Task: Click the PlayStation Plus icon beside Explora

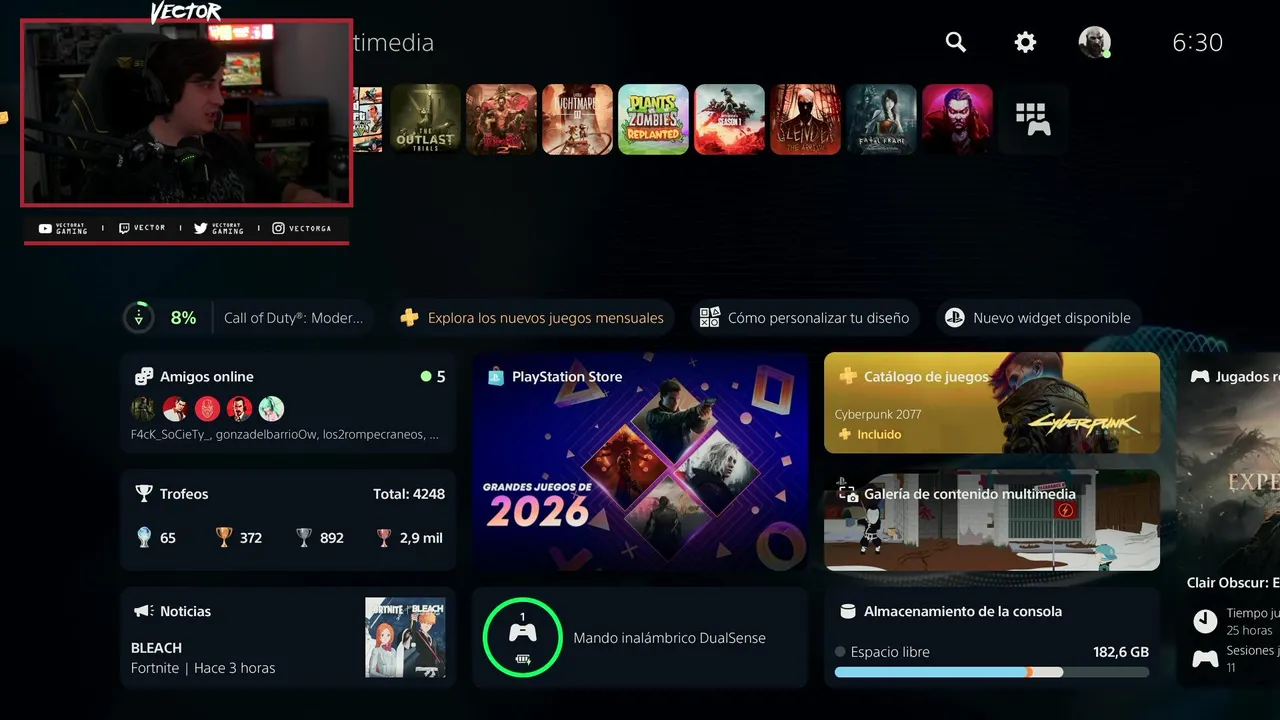Action: [x=409, y=318]
